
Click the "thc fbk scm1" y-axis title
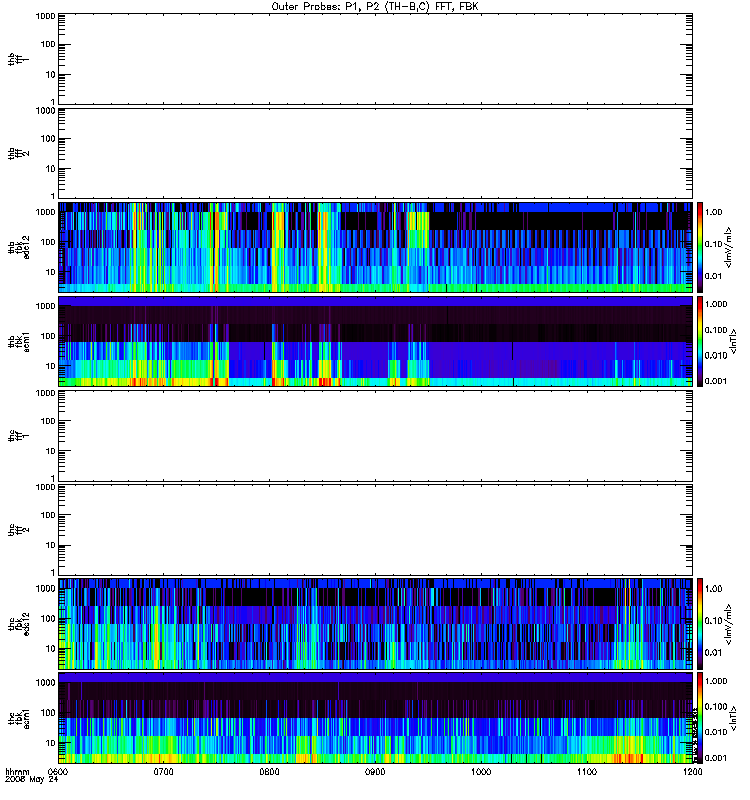[19, 718]
